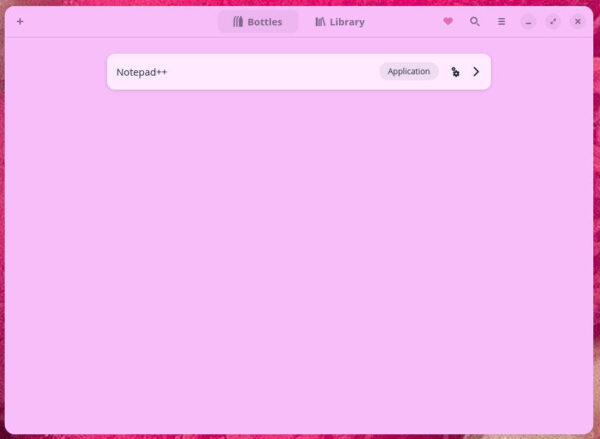
Task: Maximize the Bottles window
Action: [x=553, y=21]
